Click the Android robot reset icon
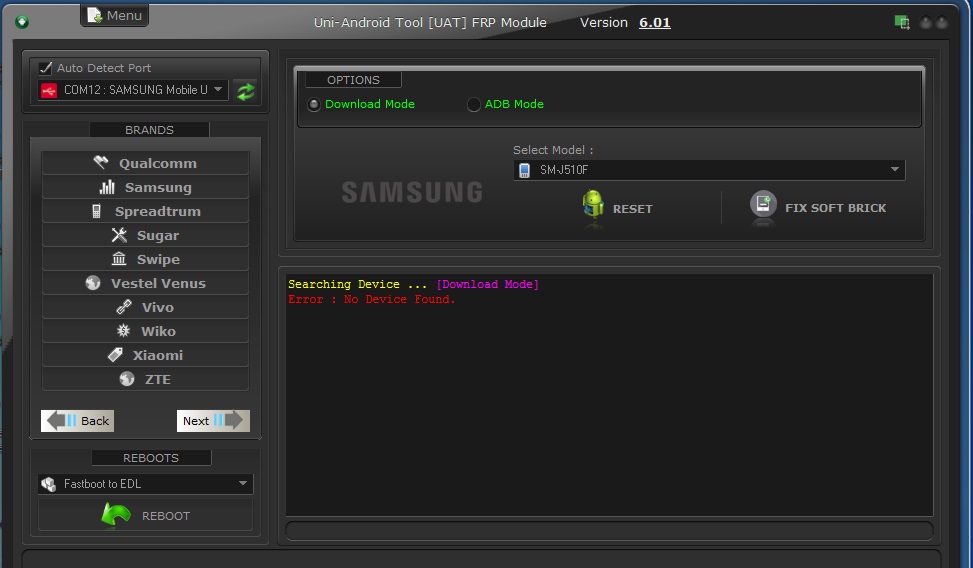The height and width of the screenshot is (568, 973). (593, 205)
